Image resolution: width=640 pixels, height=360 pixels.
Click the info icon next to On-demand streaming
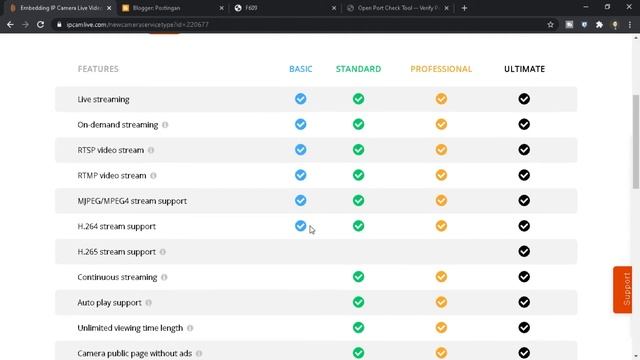(165, 125)
